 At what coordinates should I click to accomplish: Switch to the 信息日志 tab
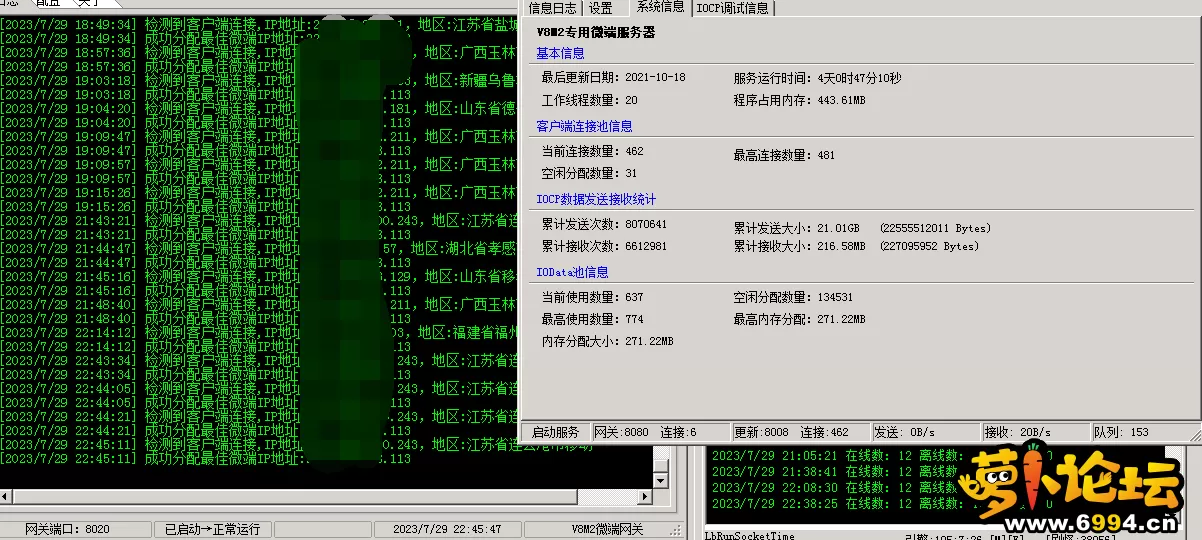coord(553,8)
